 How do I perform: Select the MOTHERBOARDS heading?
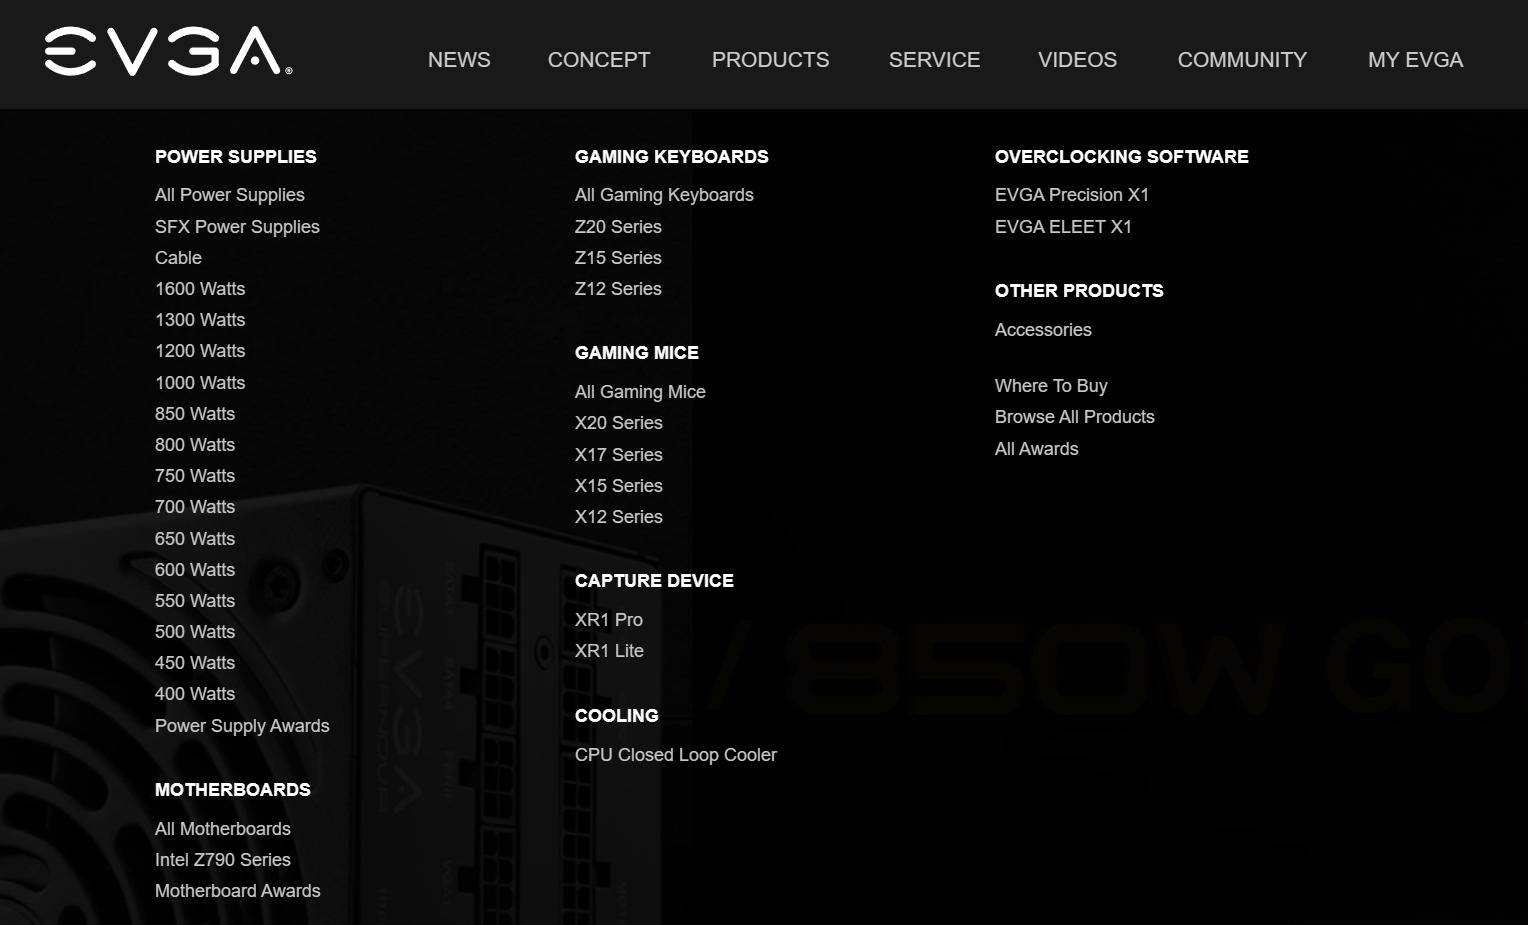coord(233,790)
